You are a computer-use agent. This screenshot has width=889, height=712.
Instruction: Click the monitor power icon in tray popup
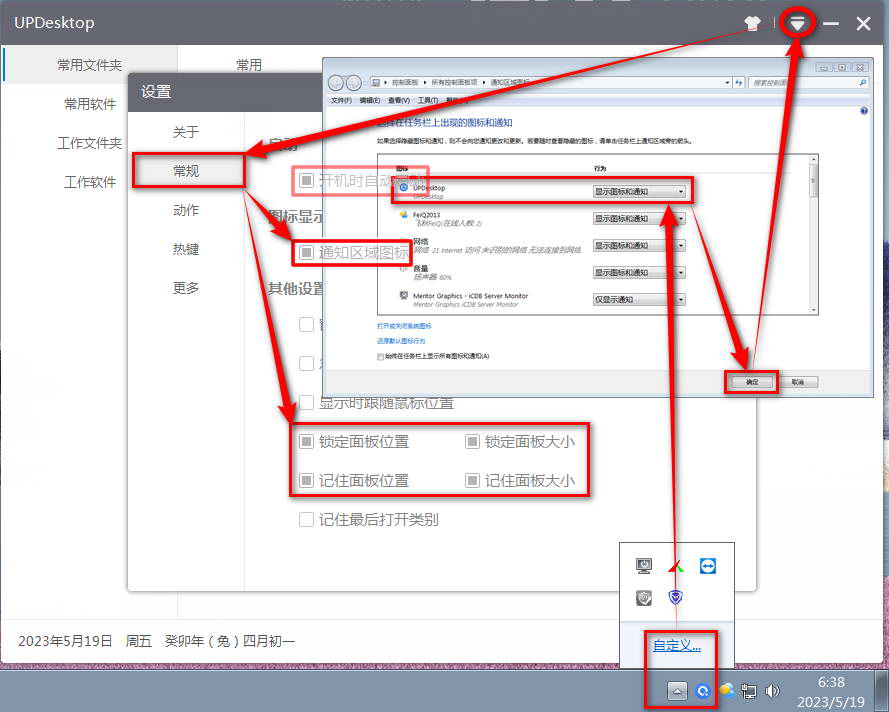[x=645, y=566]
